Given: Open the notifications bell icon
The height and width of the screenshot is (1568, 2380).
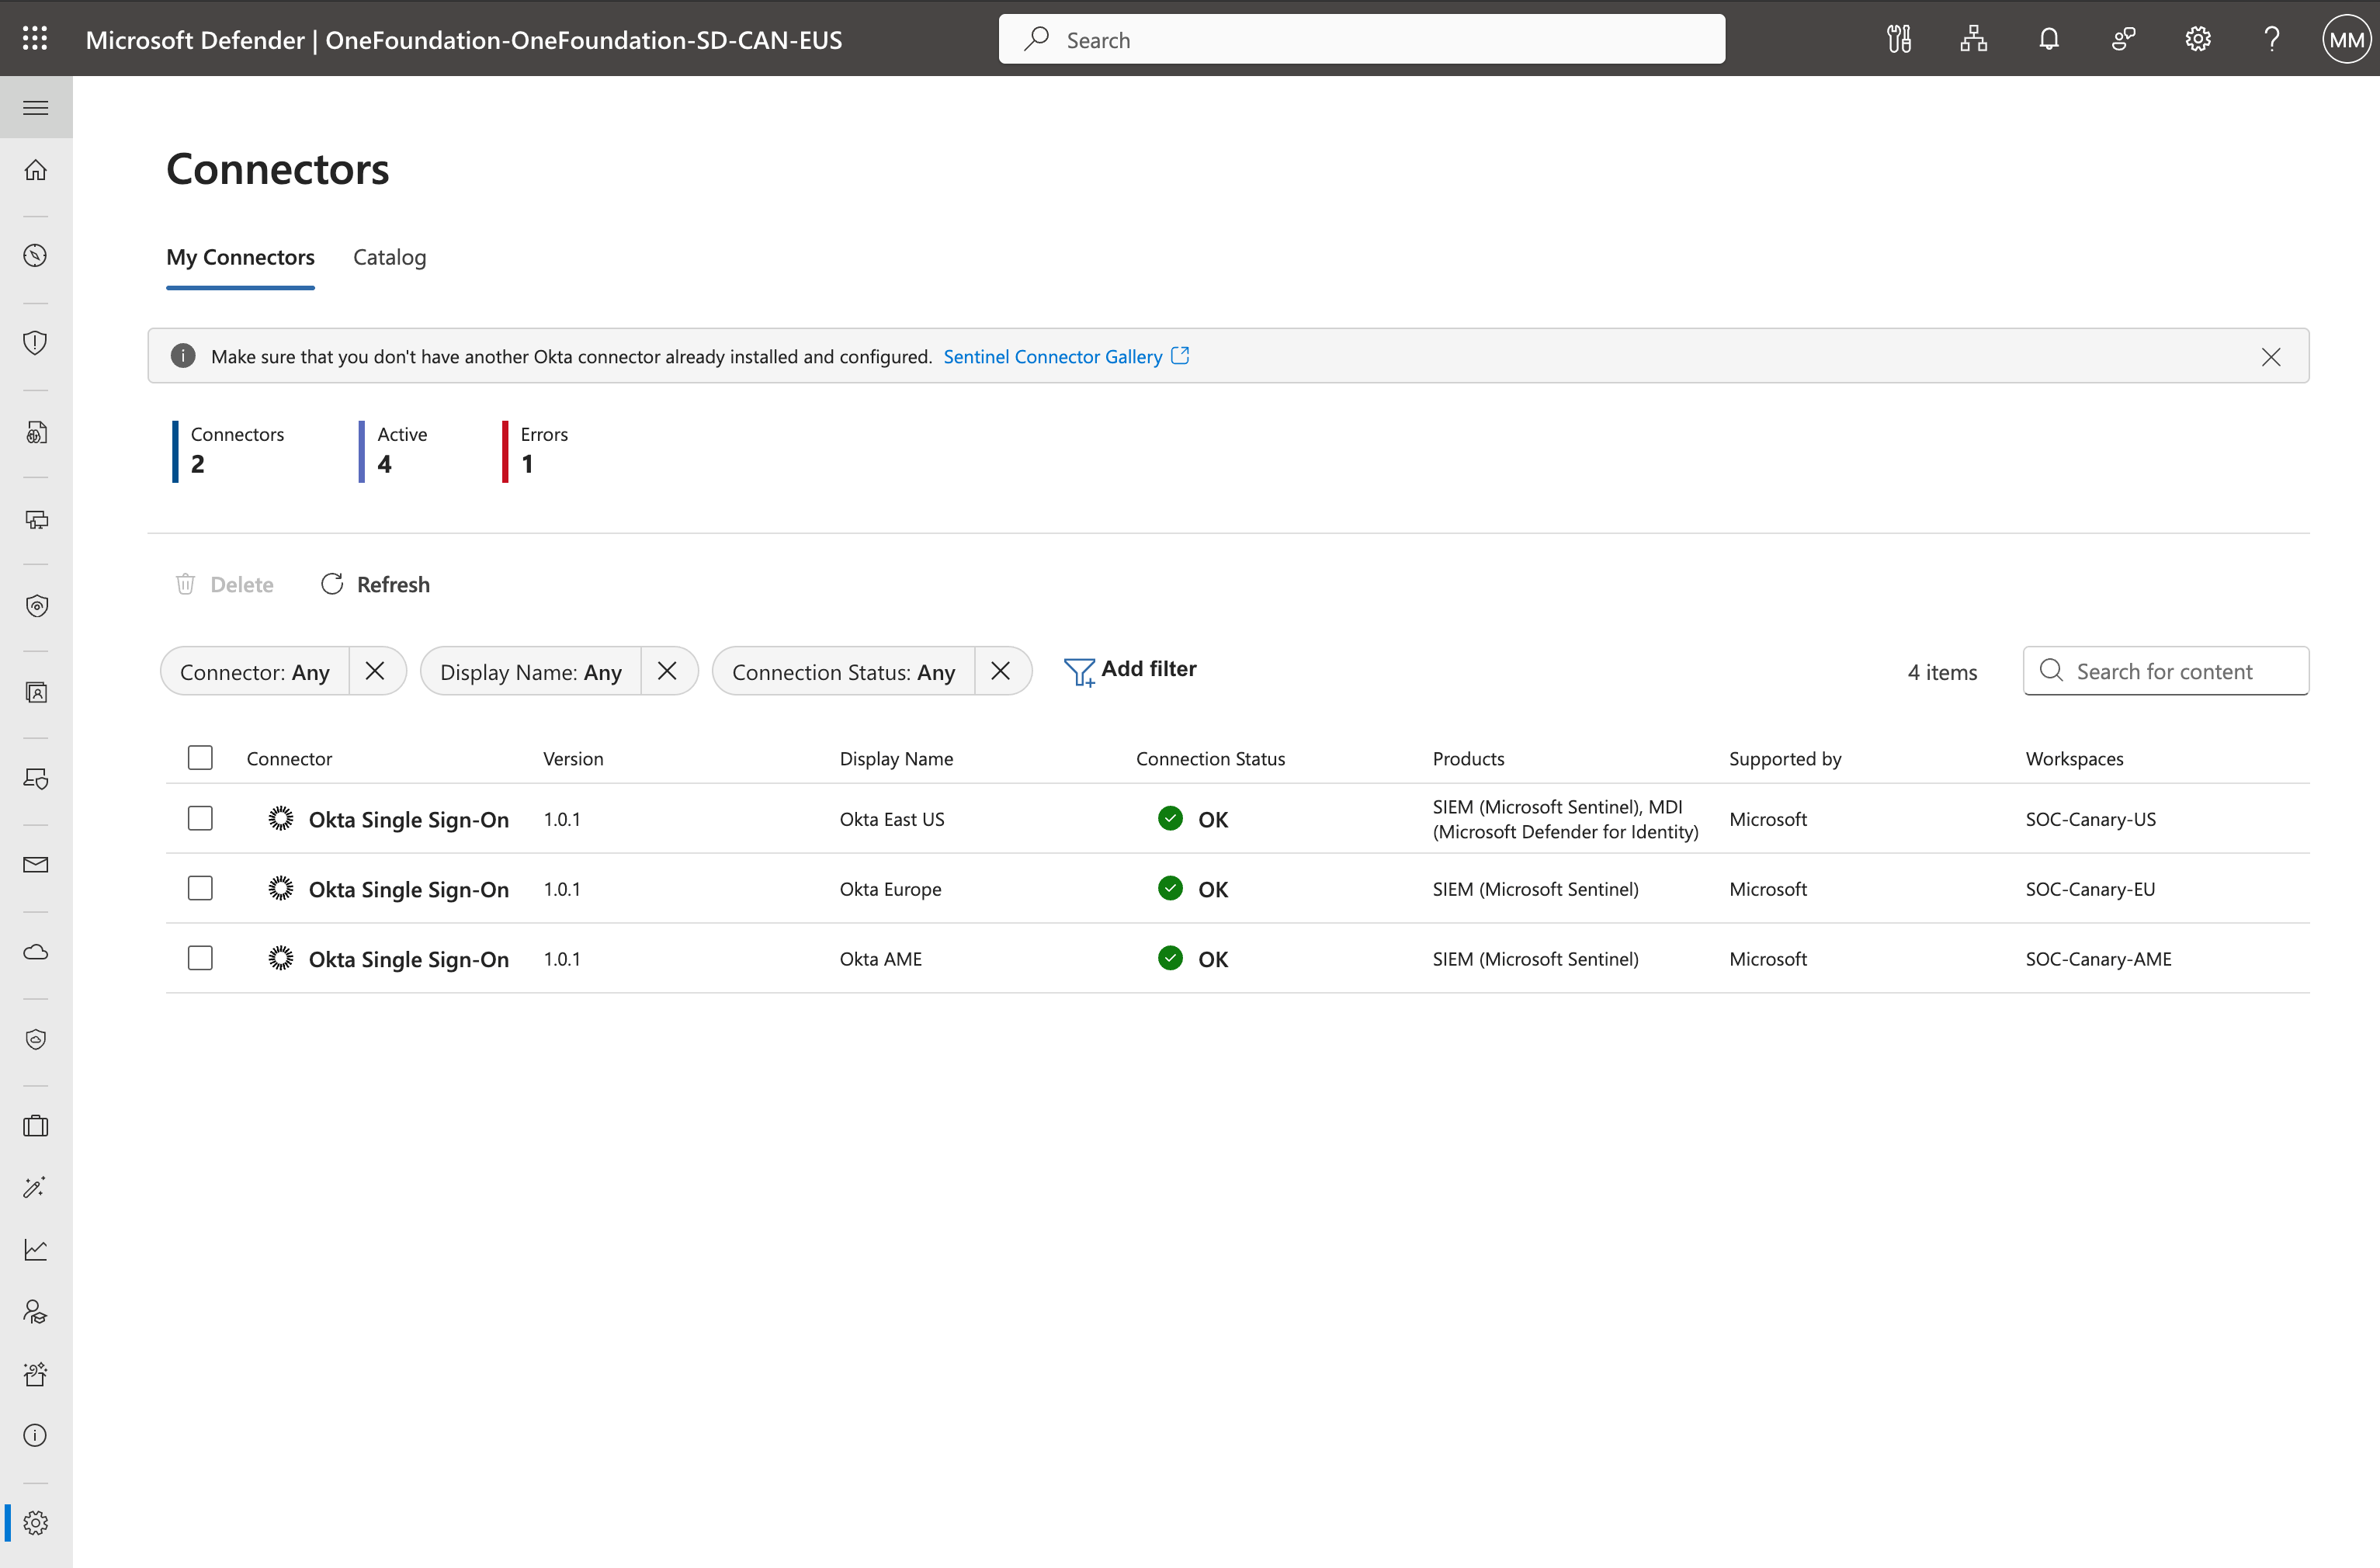Looking at the screenshot, I should click(2048, 39).
